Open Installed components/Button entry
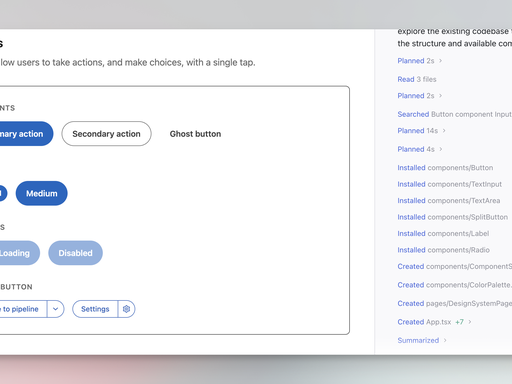This screenshot has height=384, width=512. tap(445, 168)
